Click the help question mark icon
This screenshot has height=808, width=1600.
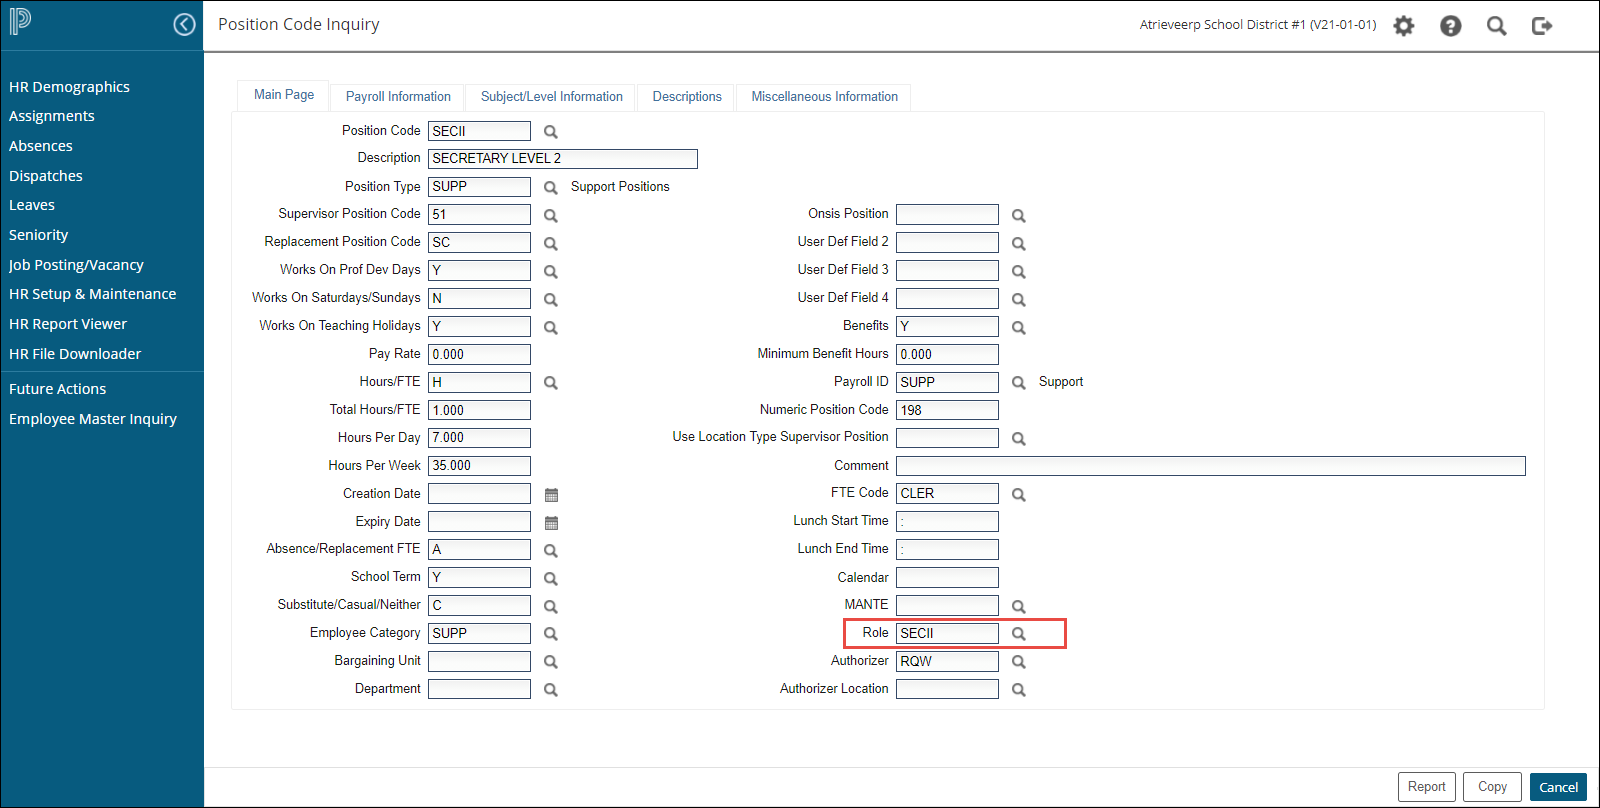pyautogui.click(x=1450, y=26)
